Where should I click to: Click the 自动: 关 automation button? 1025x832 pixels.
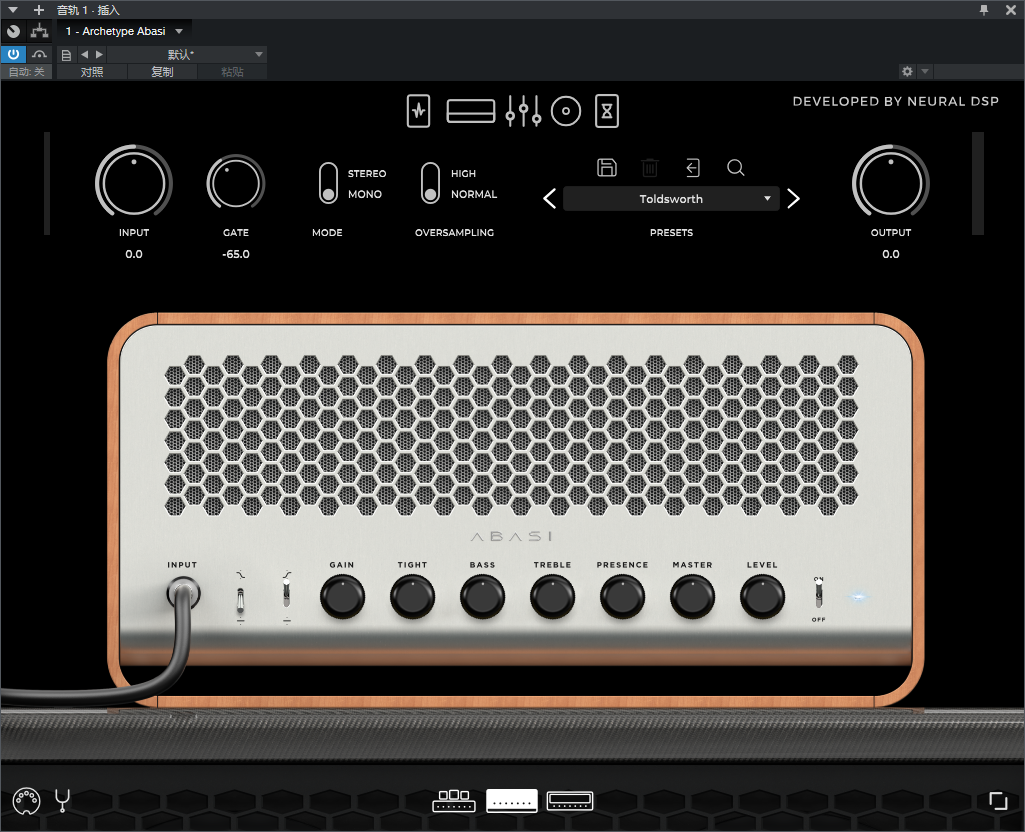[26, 72]
